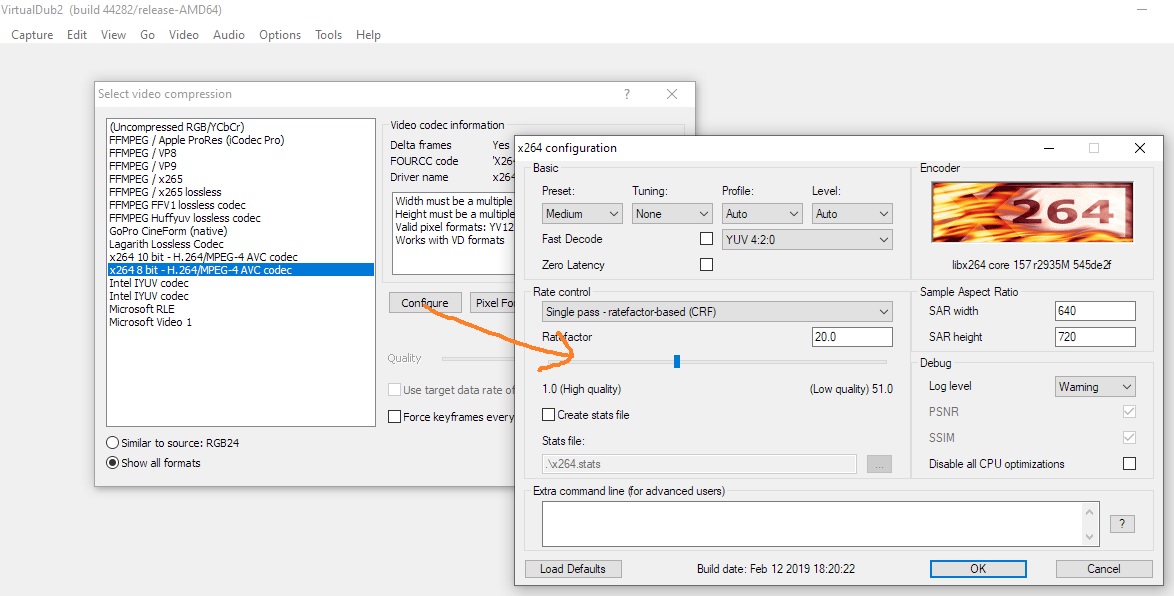Screen dimensions: 1174x596
Task: Click the Quality slider track
Action: coord(479,359)
